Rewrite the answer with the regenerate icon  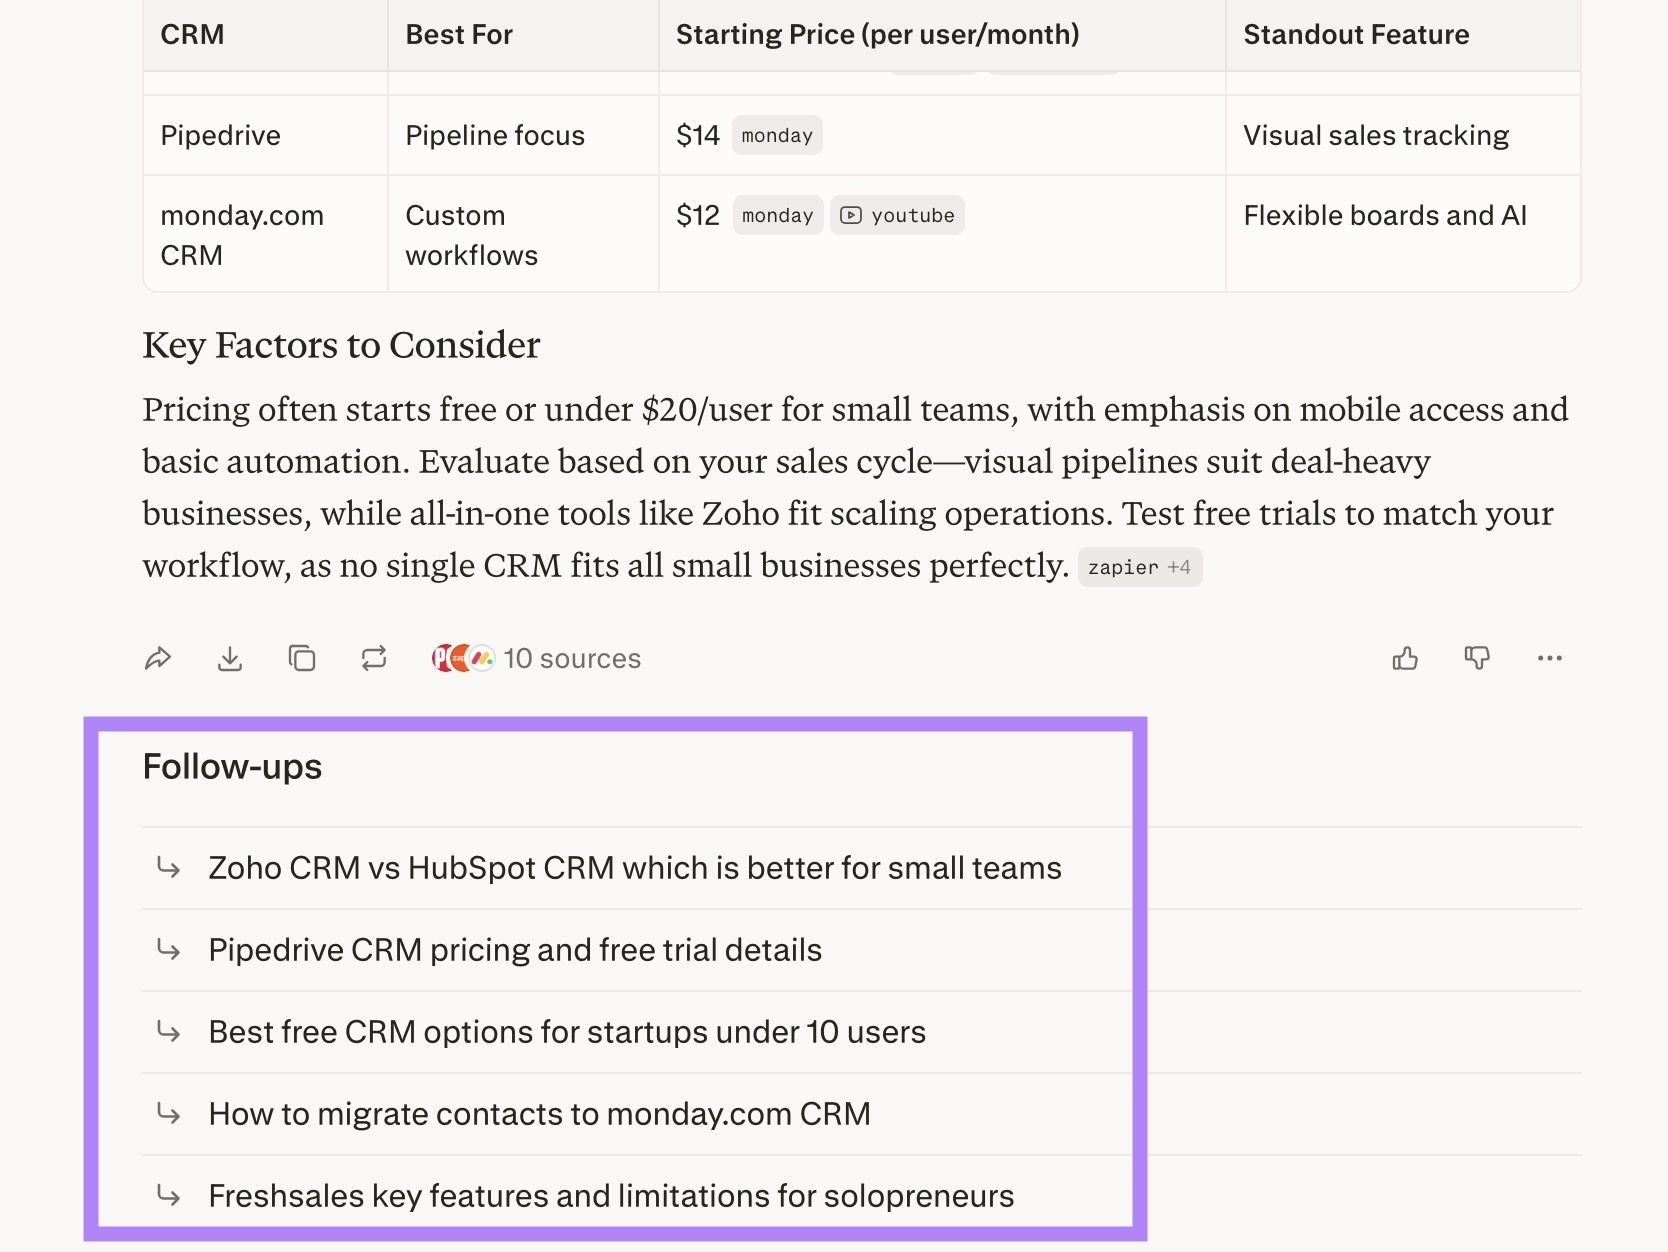pos(374,658)
